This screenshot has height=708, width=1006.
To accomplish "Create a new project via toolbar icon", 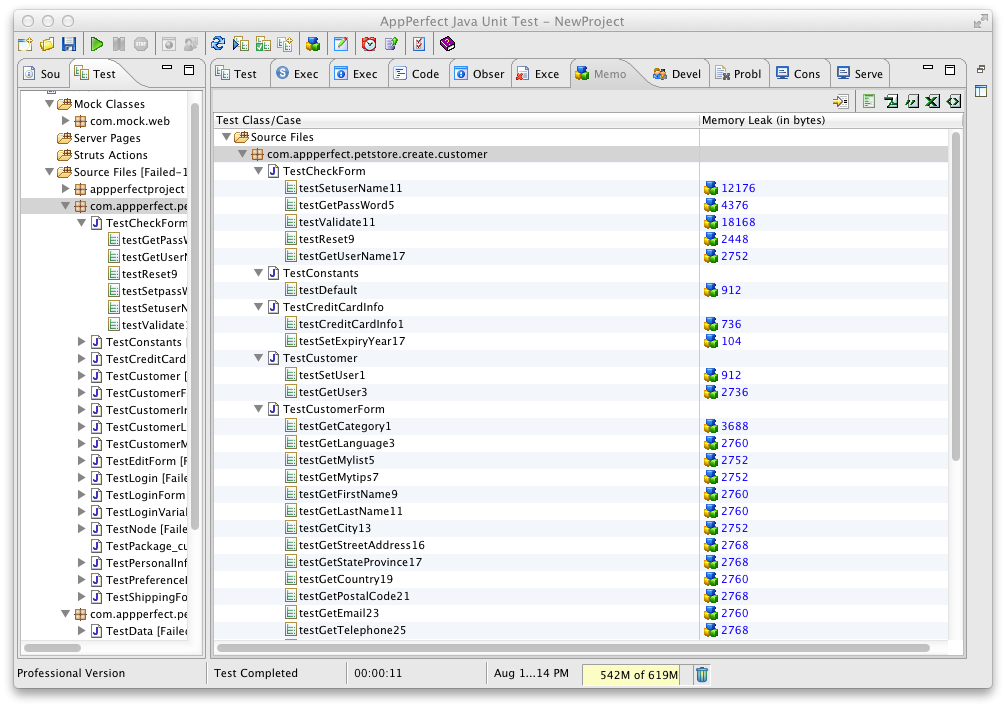I will click(25, 44).
